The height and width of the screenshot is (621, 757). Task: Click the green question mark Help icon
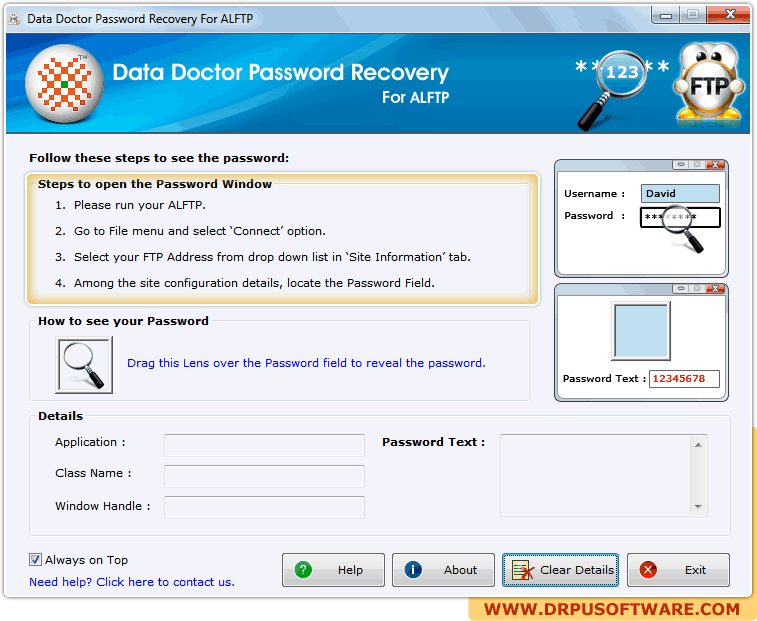pos(303,570)
